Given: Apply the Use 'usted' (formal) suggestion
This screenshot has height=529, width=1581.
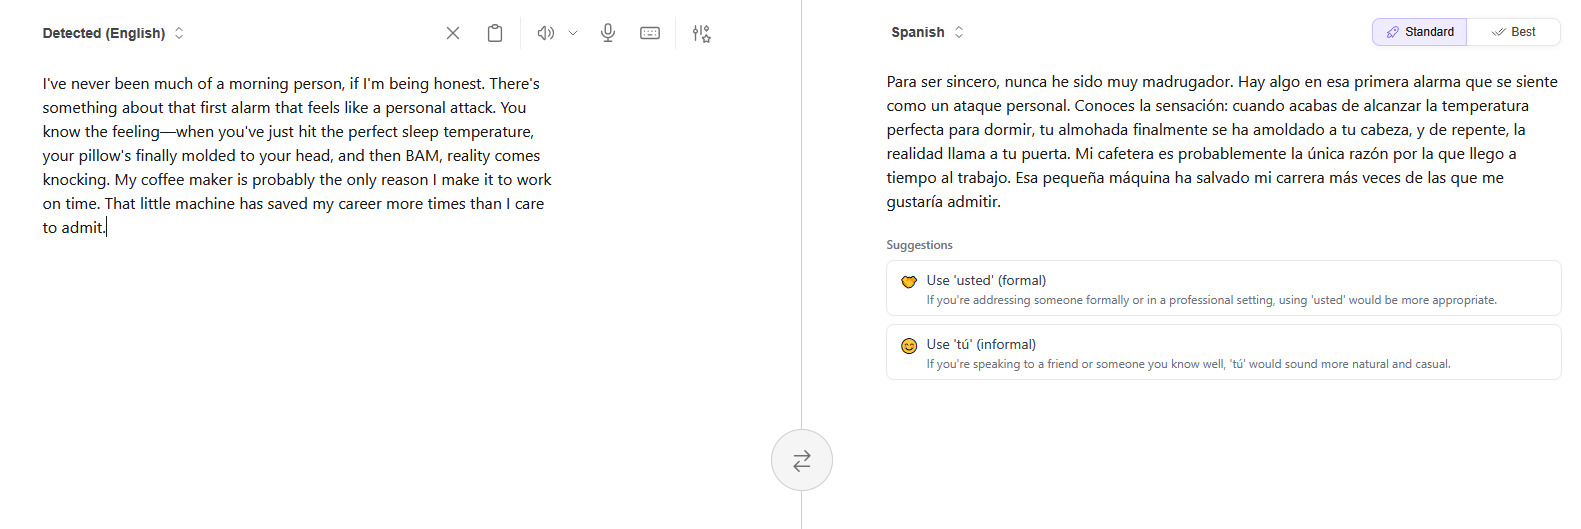Looking at the screenshot, I should pyautogui.click(x=1223, y=288).
